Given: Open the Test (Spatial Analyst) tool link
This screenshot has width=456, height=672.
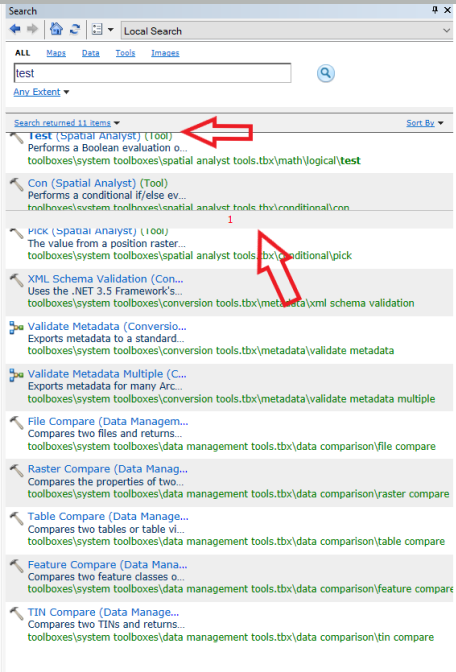Looking at the screenshot, I should pyautogui.click(x=100, y=136).
